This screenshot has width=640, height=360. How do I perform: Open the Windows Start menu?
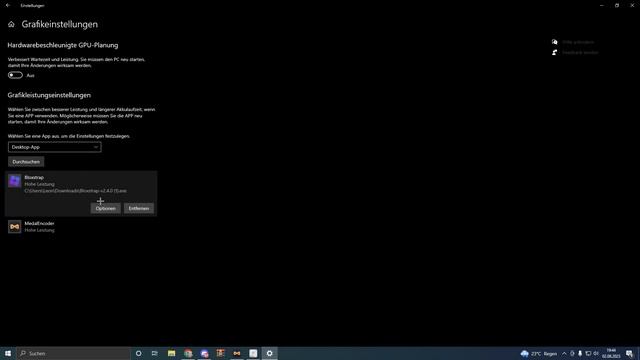click(x=8, y=353)
